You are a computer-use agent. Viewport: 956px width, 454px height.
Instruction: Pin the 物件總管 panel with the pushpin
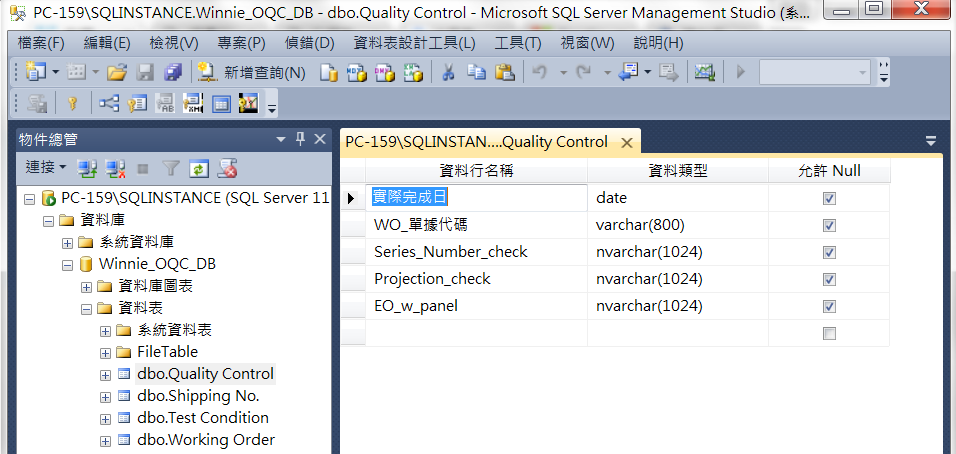click(300, 140)
